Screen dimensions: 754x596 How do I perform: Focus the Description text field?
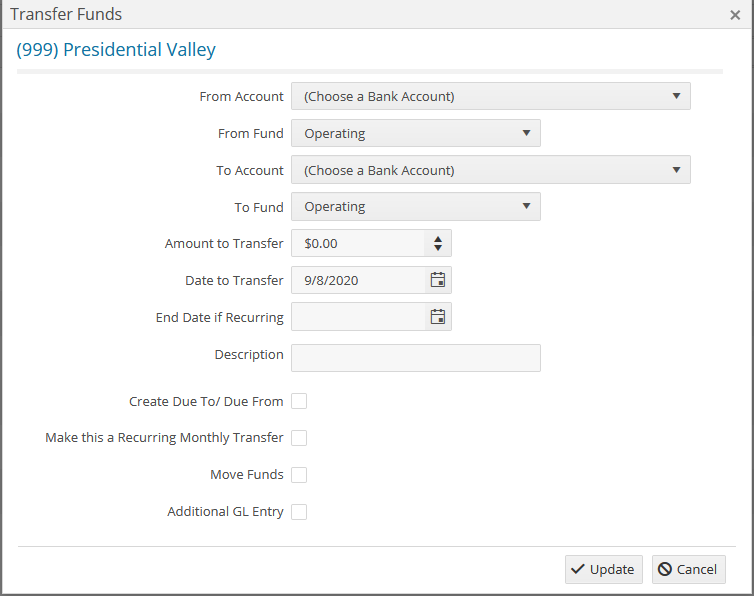tap(415, 358)
